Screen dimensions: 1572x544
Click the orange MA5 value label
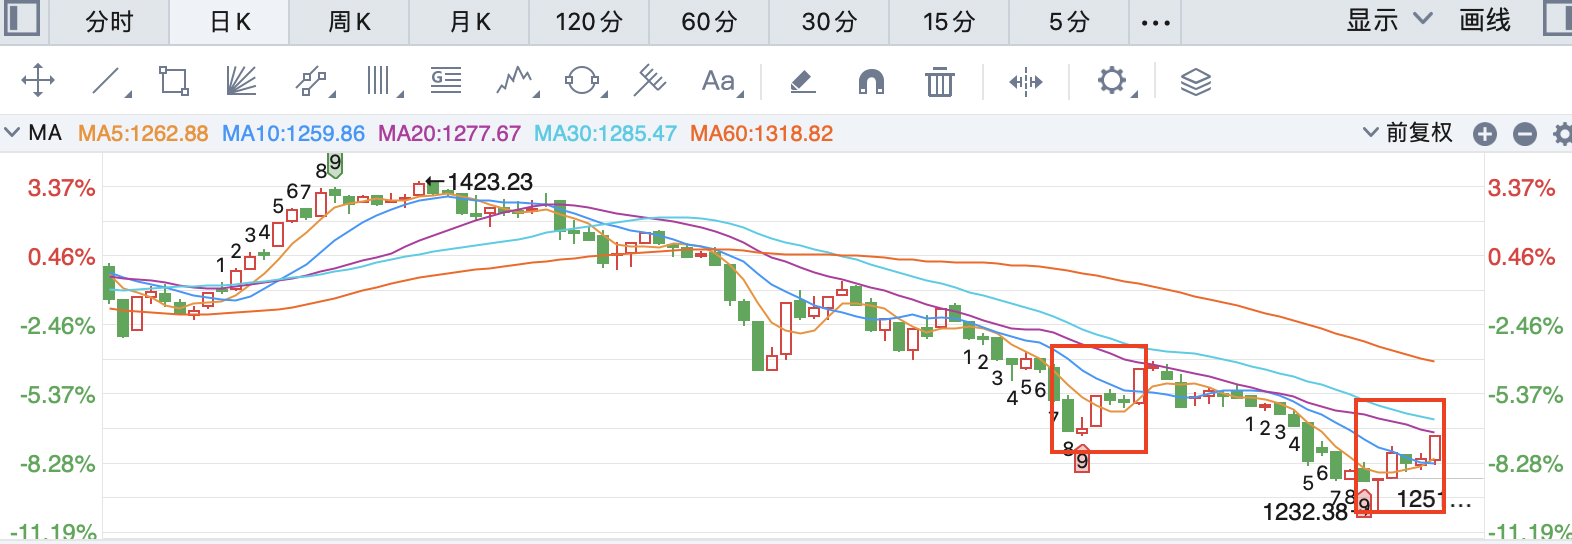tap(143, 134)
